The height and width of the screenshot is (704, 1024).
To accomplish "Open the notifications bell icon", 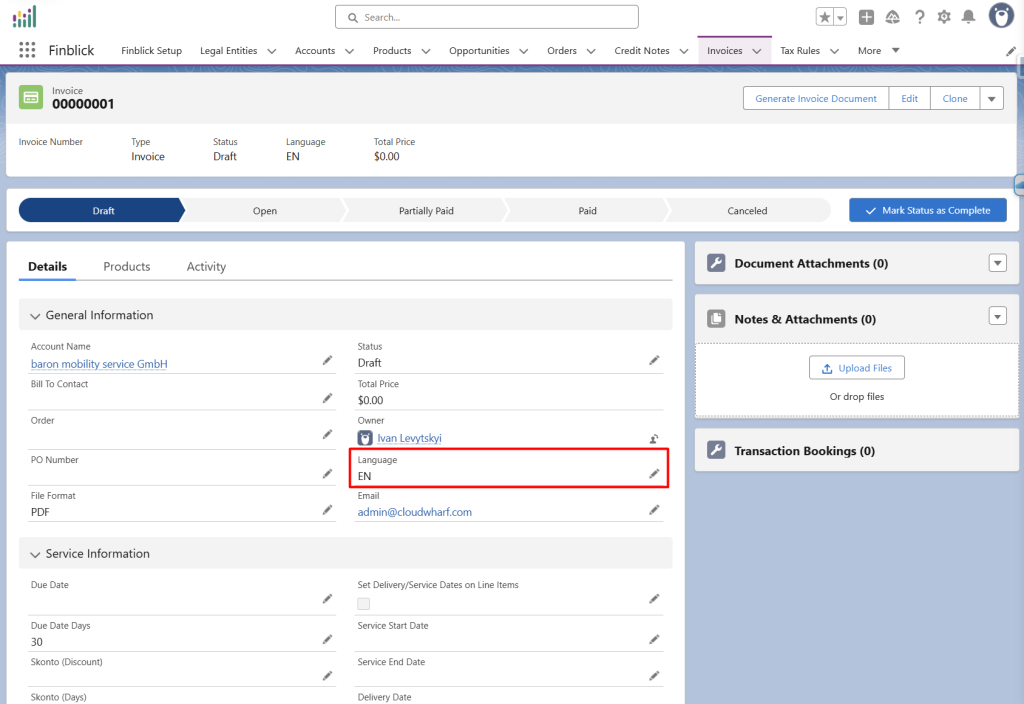I will pyautogui.click(x=968, y=17).
